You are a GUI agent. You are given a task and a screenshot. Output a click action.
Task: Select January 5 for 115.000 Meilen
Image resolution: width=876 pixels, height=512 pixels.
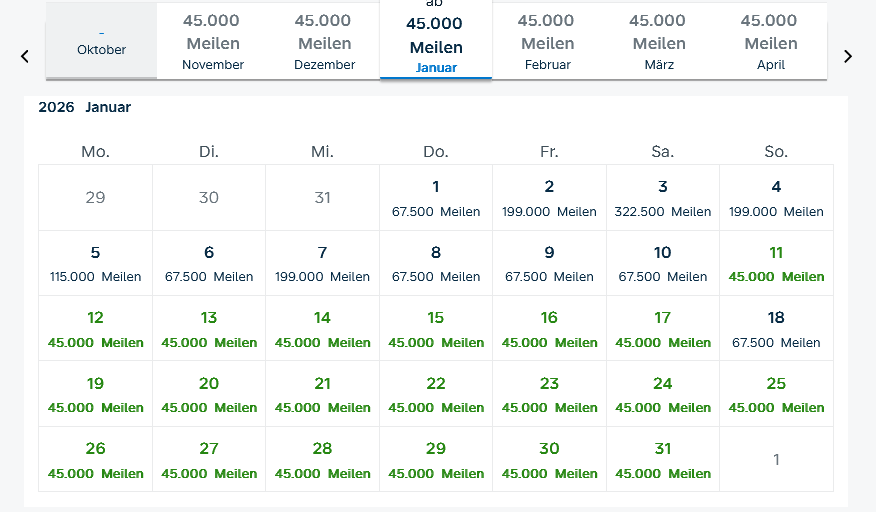[95, 264]
